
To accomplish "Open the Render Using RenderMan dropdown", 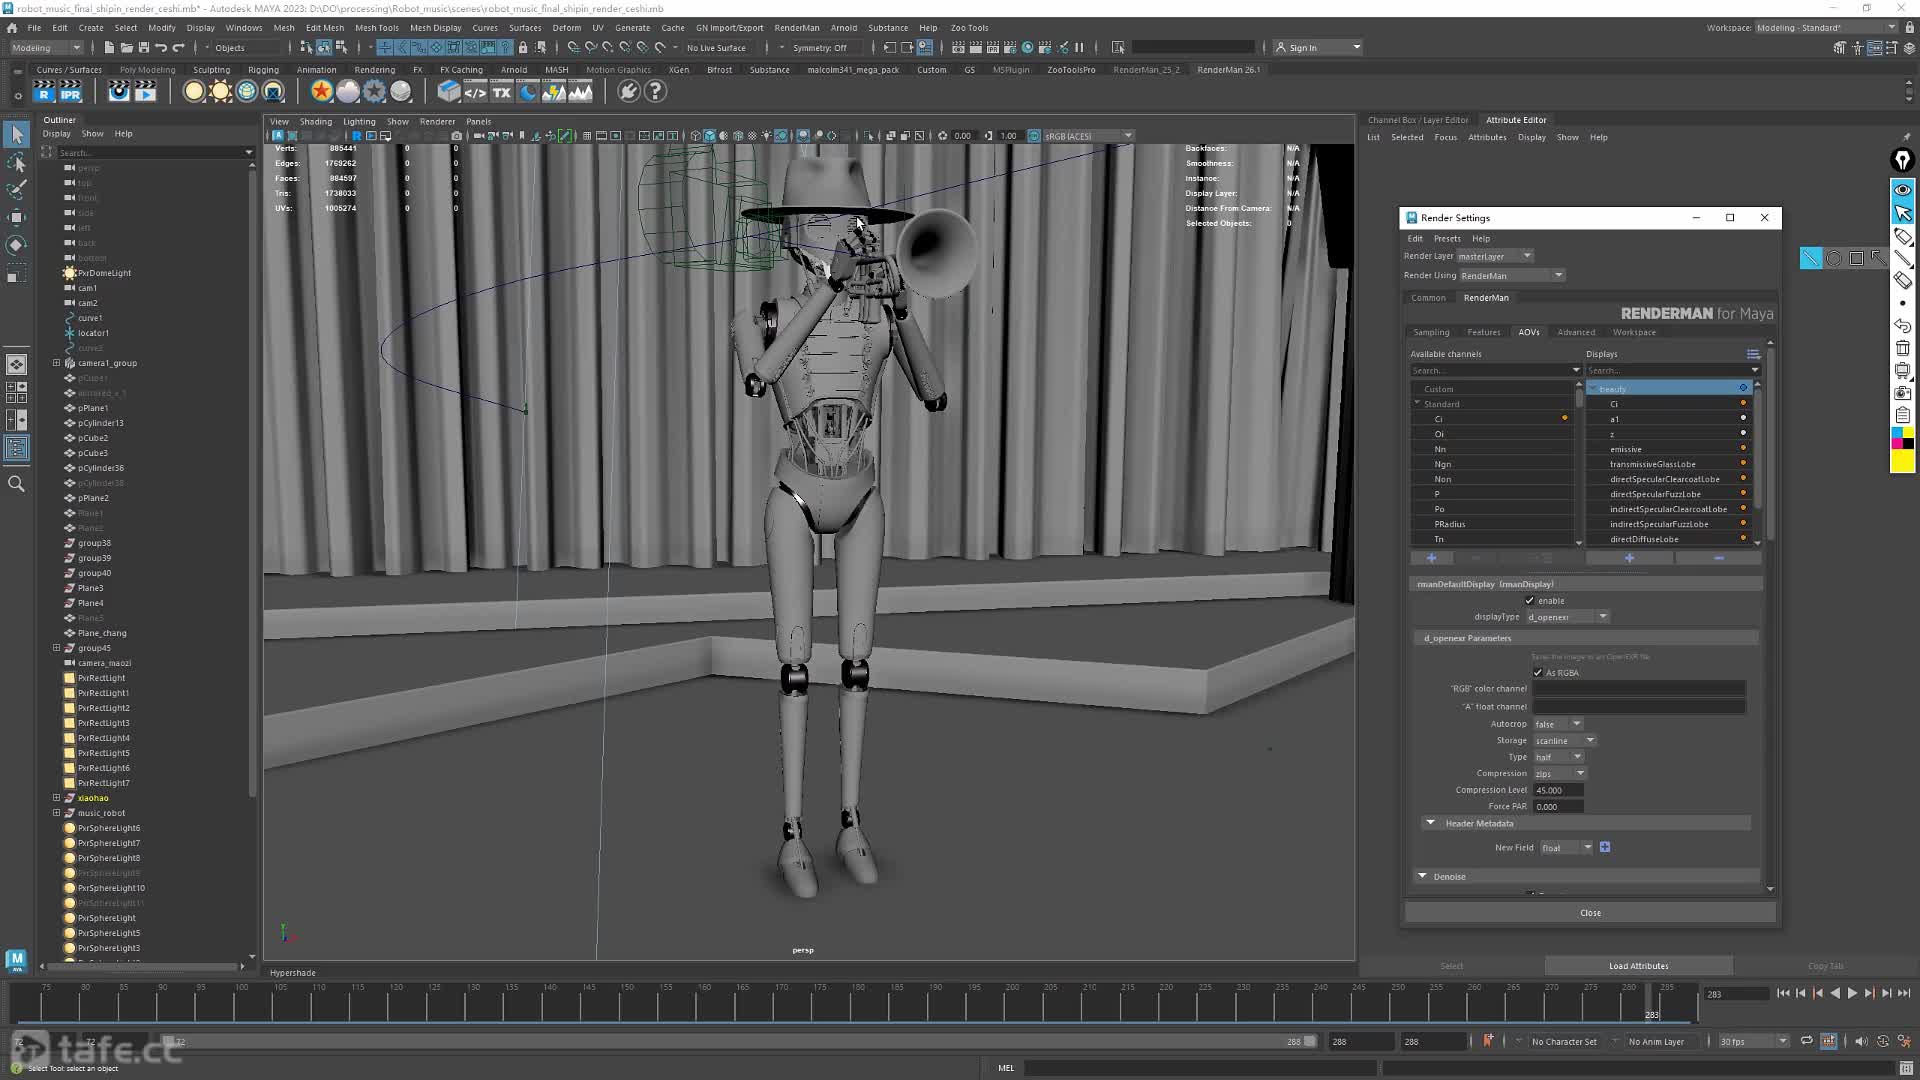I will 1511,276.
